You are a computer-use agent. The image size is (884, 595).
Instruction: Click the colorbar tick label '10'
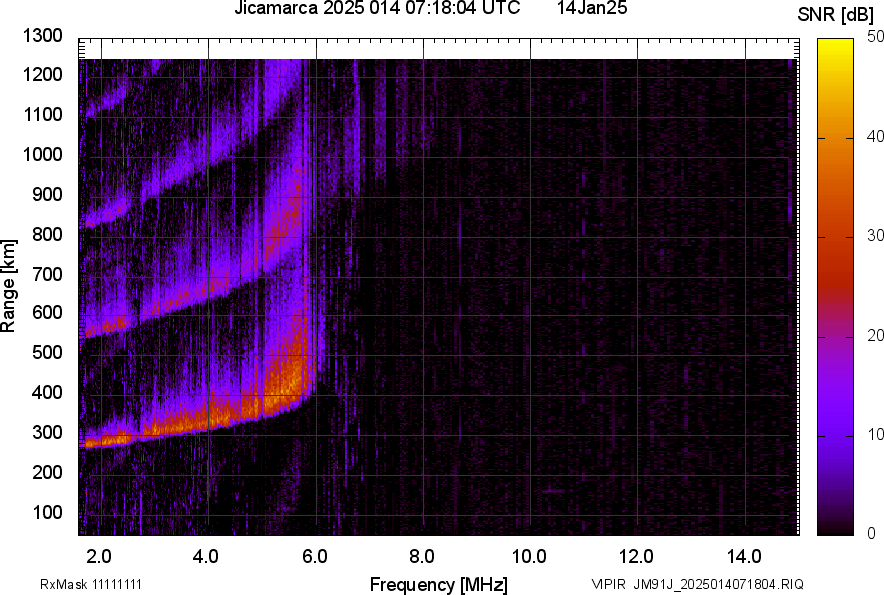[x=875, y=434]
